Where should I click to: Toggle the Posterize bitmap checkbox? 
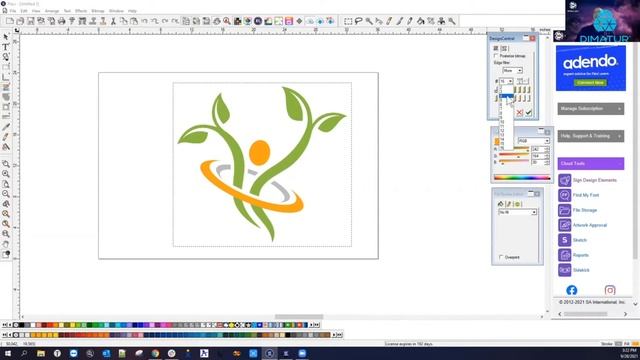(x=496, y=56)
